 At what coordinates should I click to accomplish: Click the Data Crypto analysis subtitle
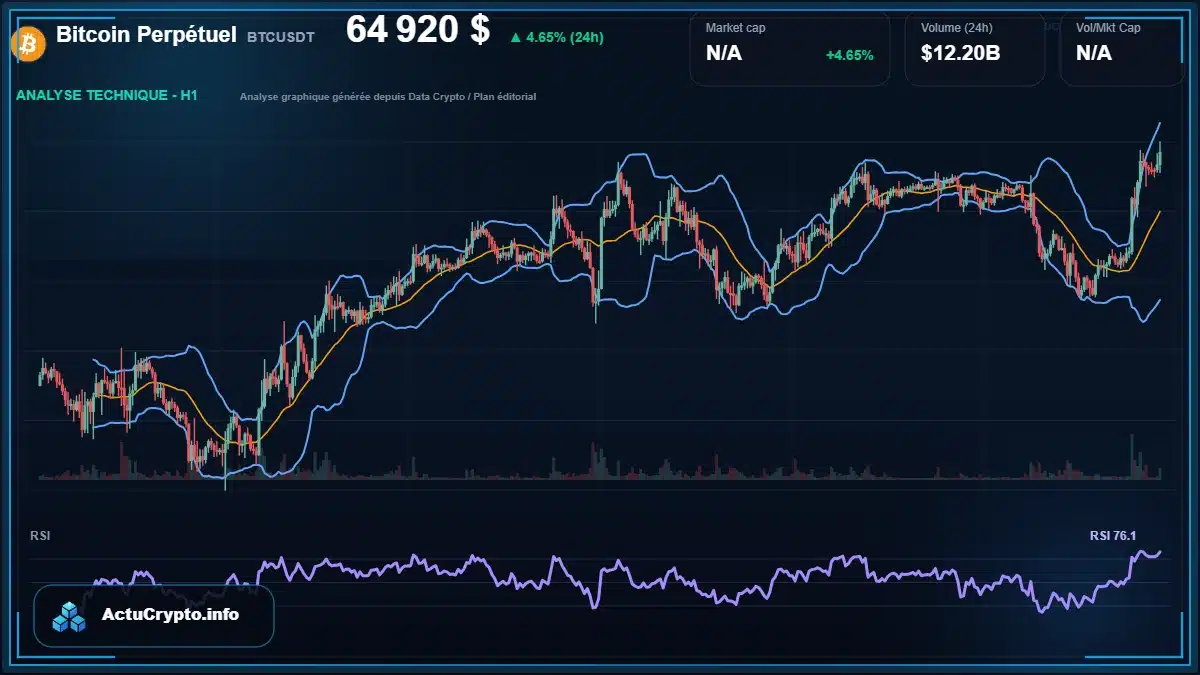tap(388, 97)
